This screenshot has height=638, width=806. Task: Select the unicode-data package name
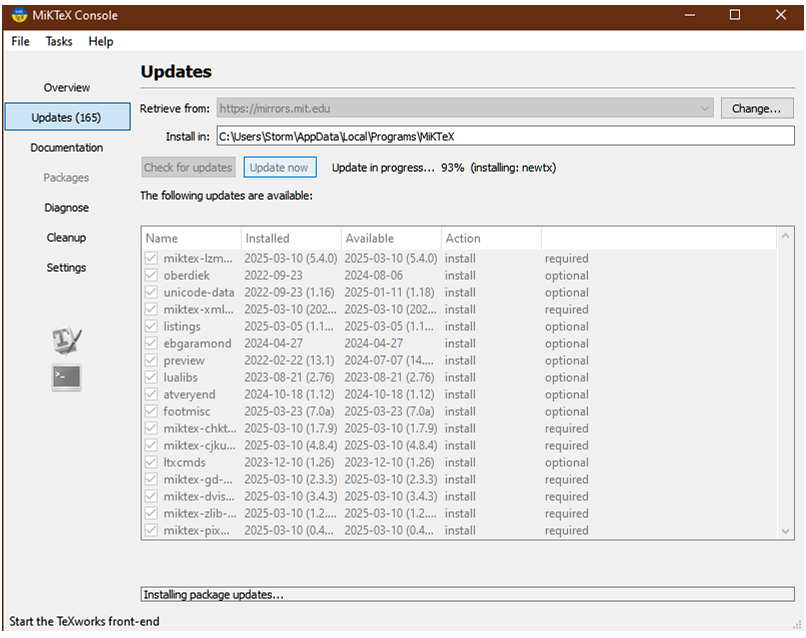pos(198,293)
